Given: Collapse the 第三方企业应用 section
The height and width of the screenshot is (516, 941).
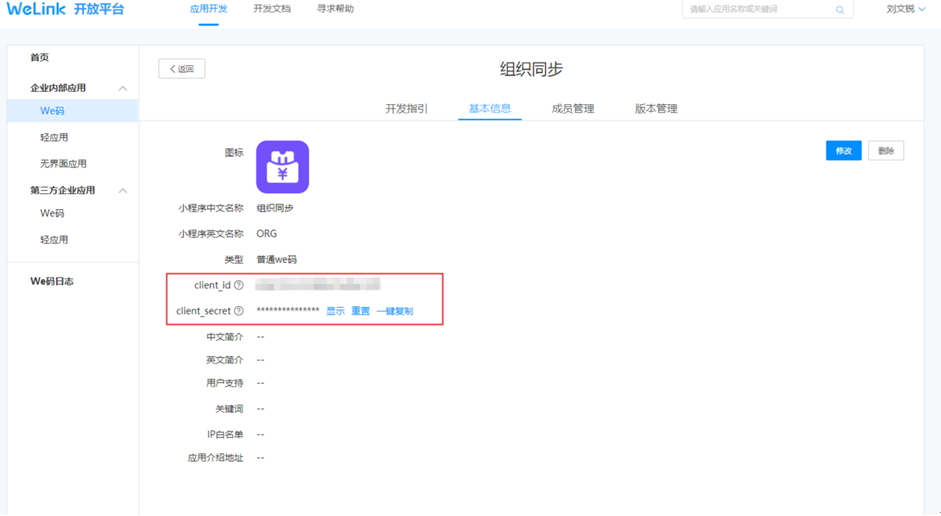Looking at the screenshot, I should click(x=123, y=191).
